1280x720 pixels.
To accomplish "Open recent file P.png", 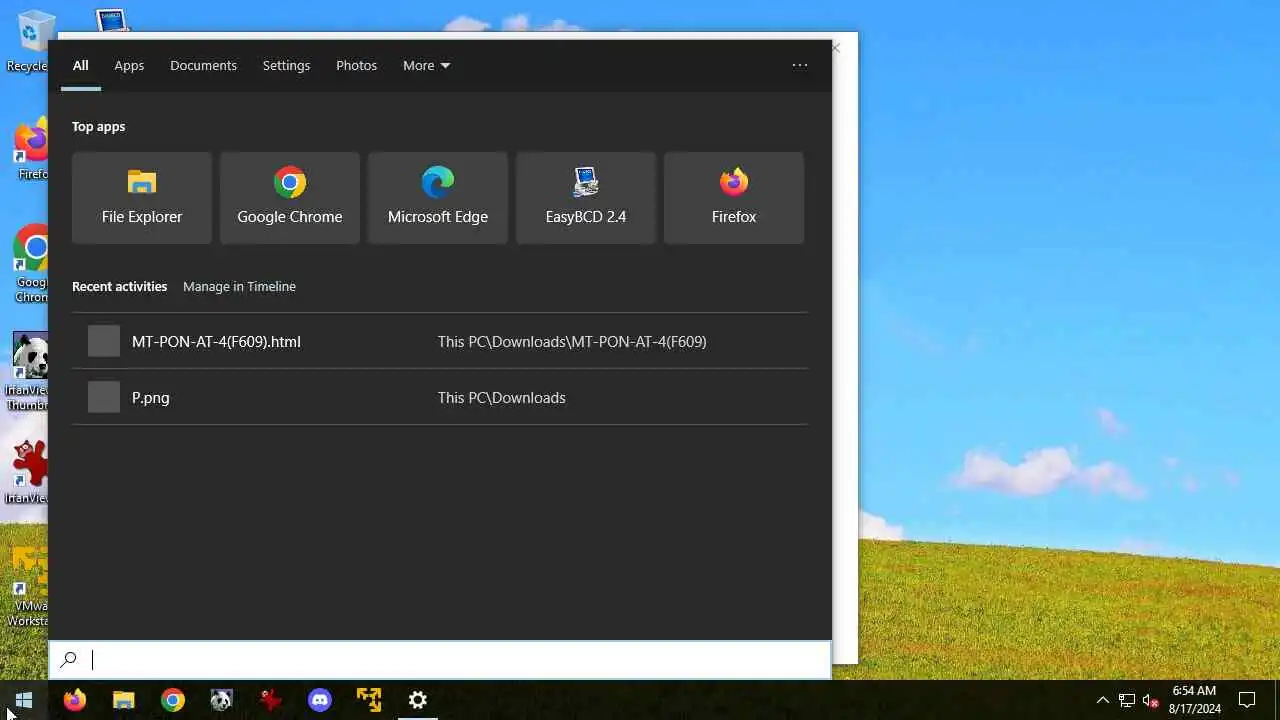I will point(439,397).
